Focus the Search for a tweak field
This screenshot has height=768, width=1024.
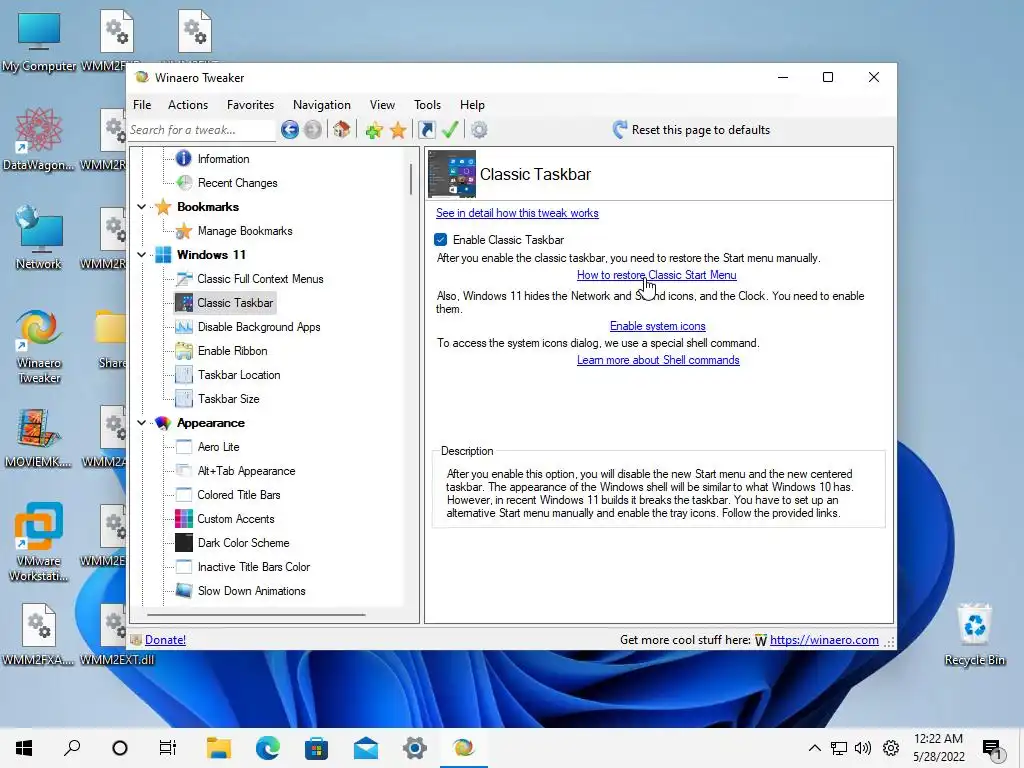(202, 130)
